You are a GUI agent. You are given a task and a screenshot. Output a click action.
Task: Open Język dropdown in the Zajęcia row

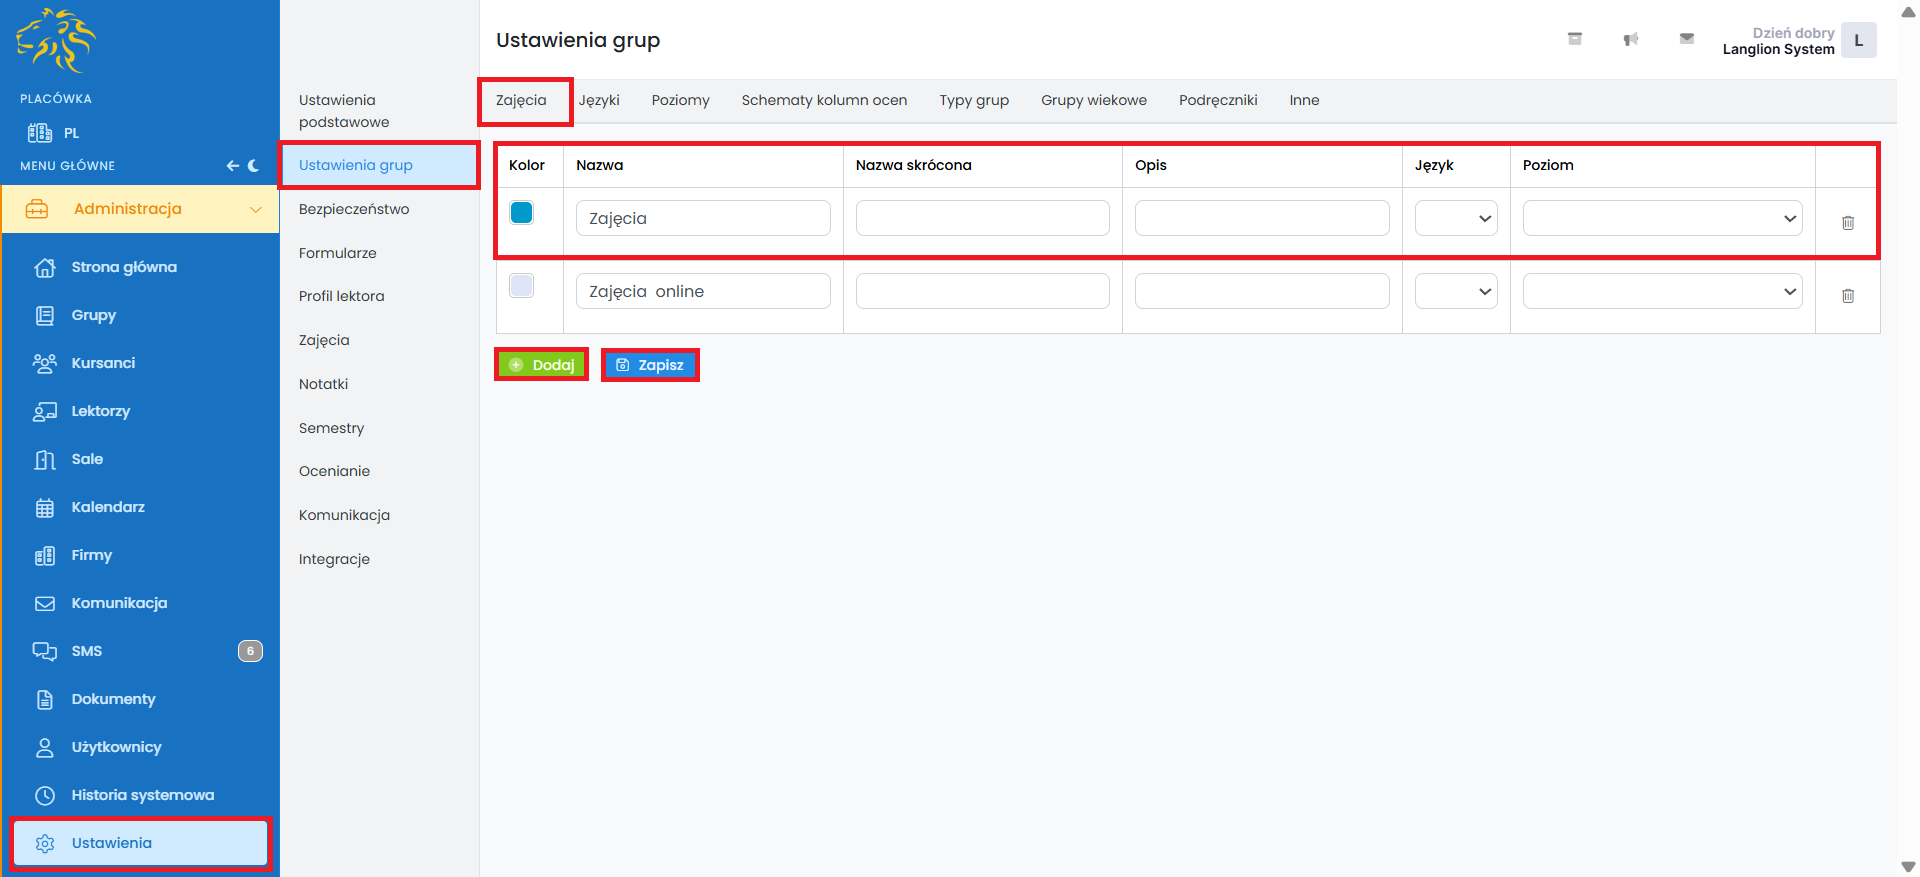[x=1455, y=218]
